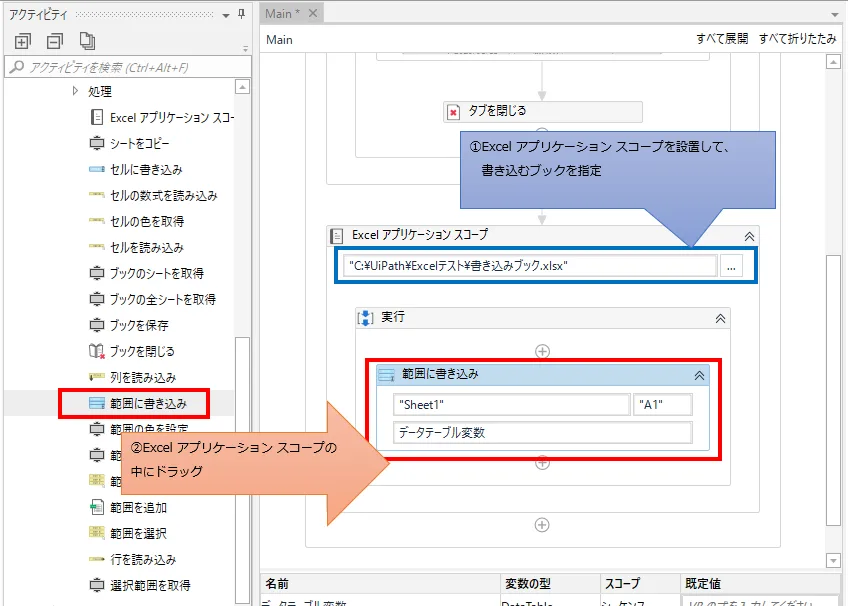Screen dimensions: 848x606
Task: Click the plus circle below 範囲に書き込み
Action: click(x=541, y=462)
